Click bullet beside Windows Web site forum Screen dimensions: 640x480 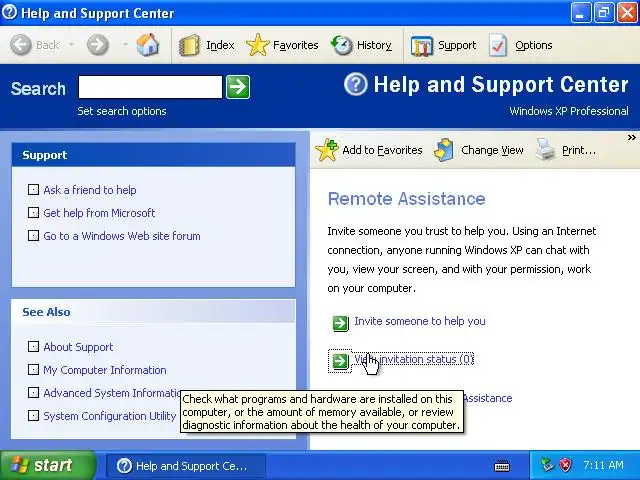tap(33, 236)
